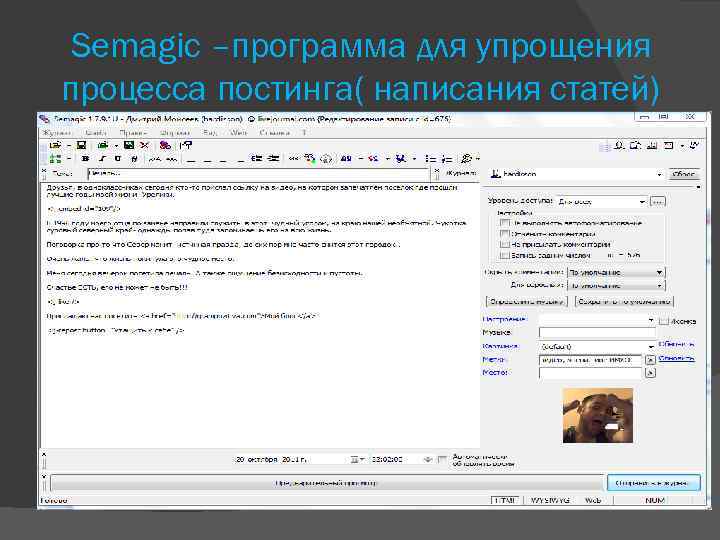Click the userpic thumbnail image
The image size is (720, 540).
[598, 416]
